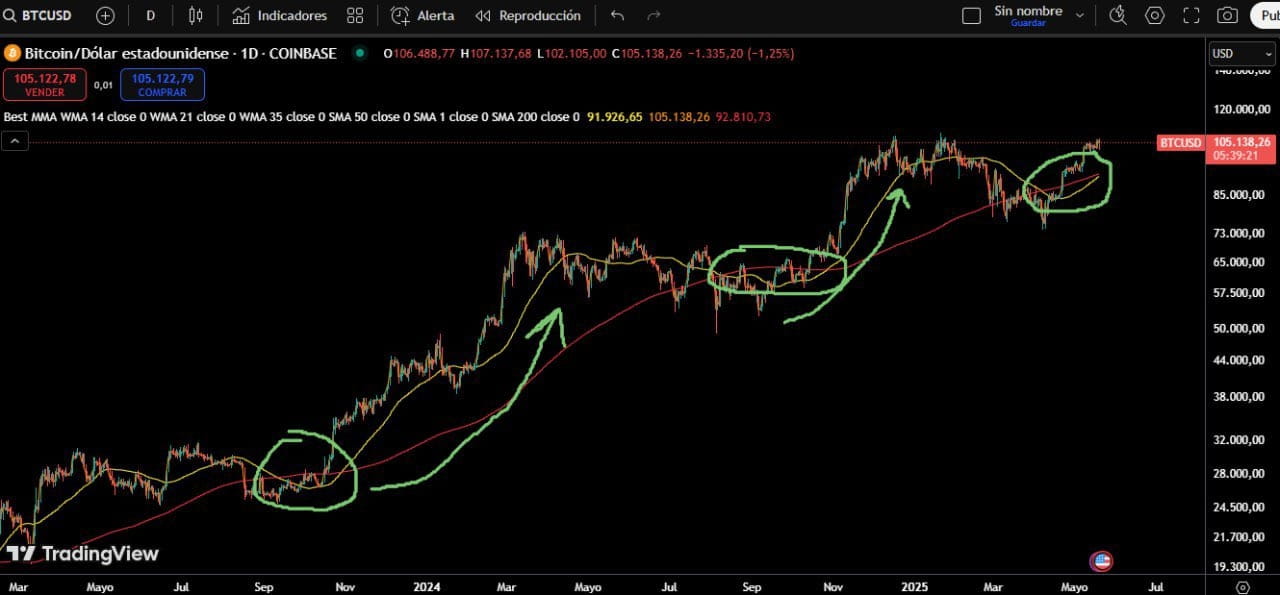1280x595 pixels.
Task: Select the chart layout square icon
Action: (x=971, y=16)
